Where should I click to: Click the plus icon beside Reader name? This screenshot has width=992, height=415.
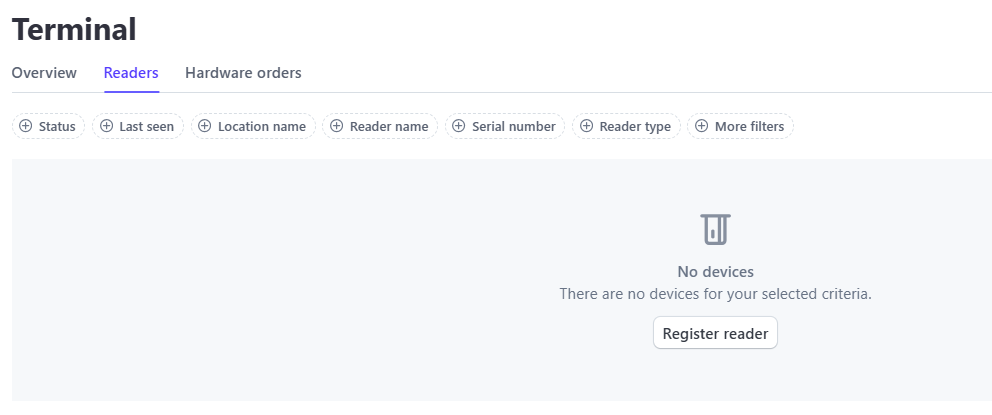click(337, 126)
